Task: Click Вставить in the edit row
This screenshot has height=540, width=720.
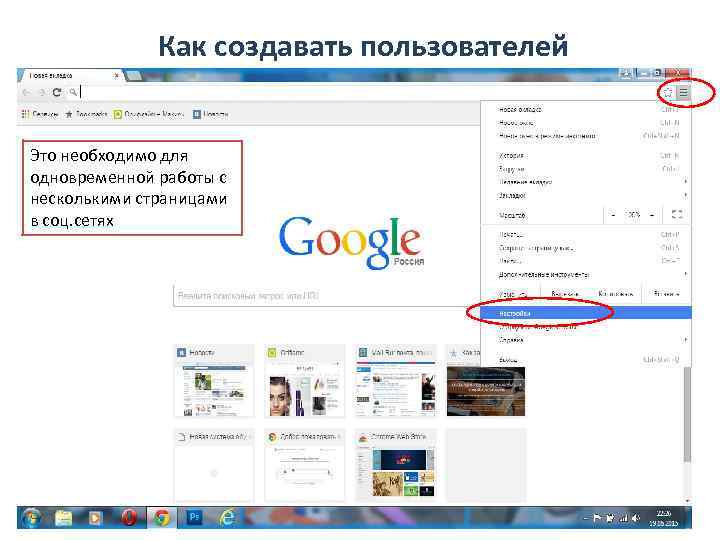Action: click(x=666, y=293)
